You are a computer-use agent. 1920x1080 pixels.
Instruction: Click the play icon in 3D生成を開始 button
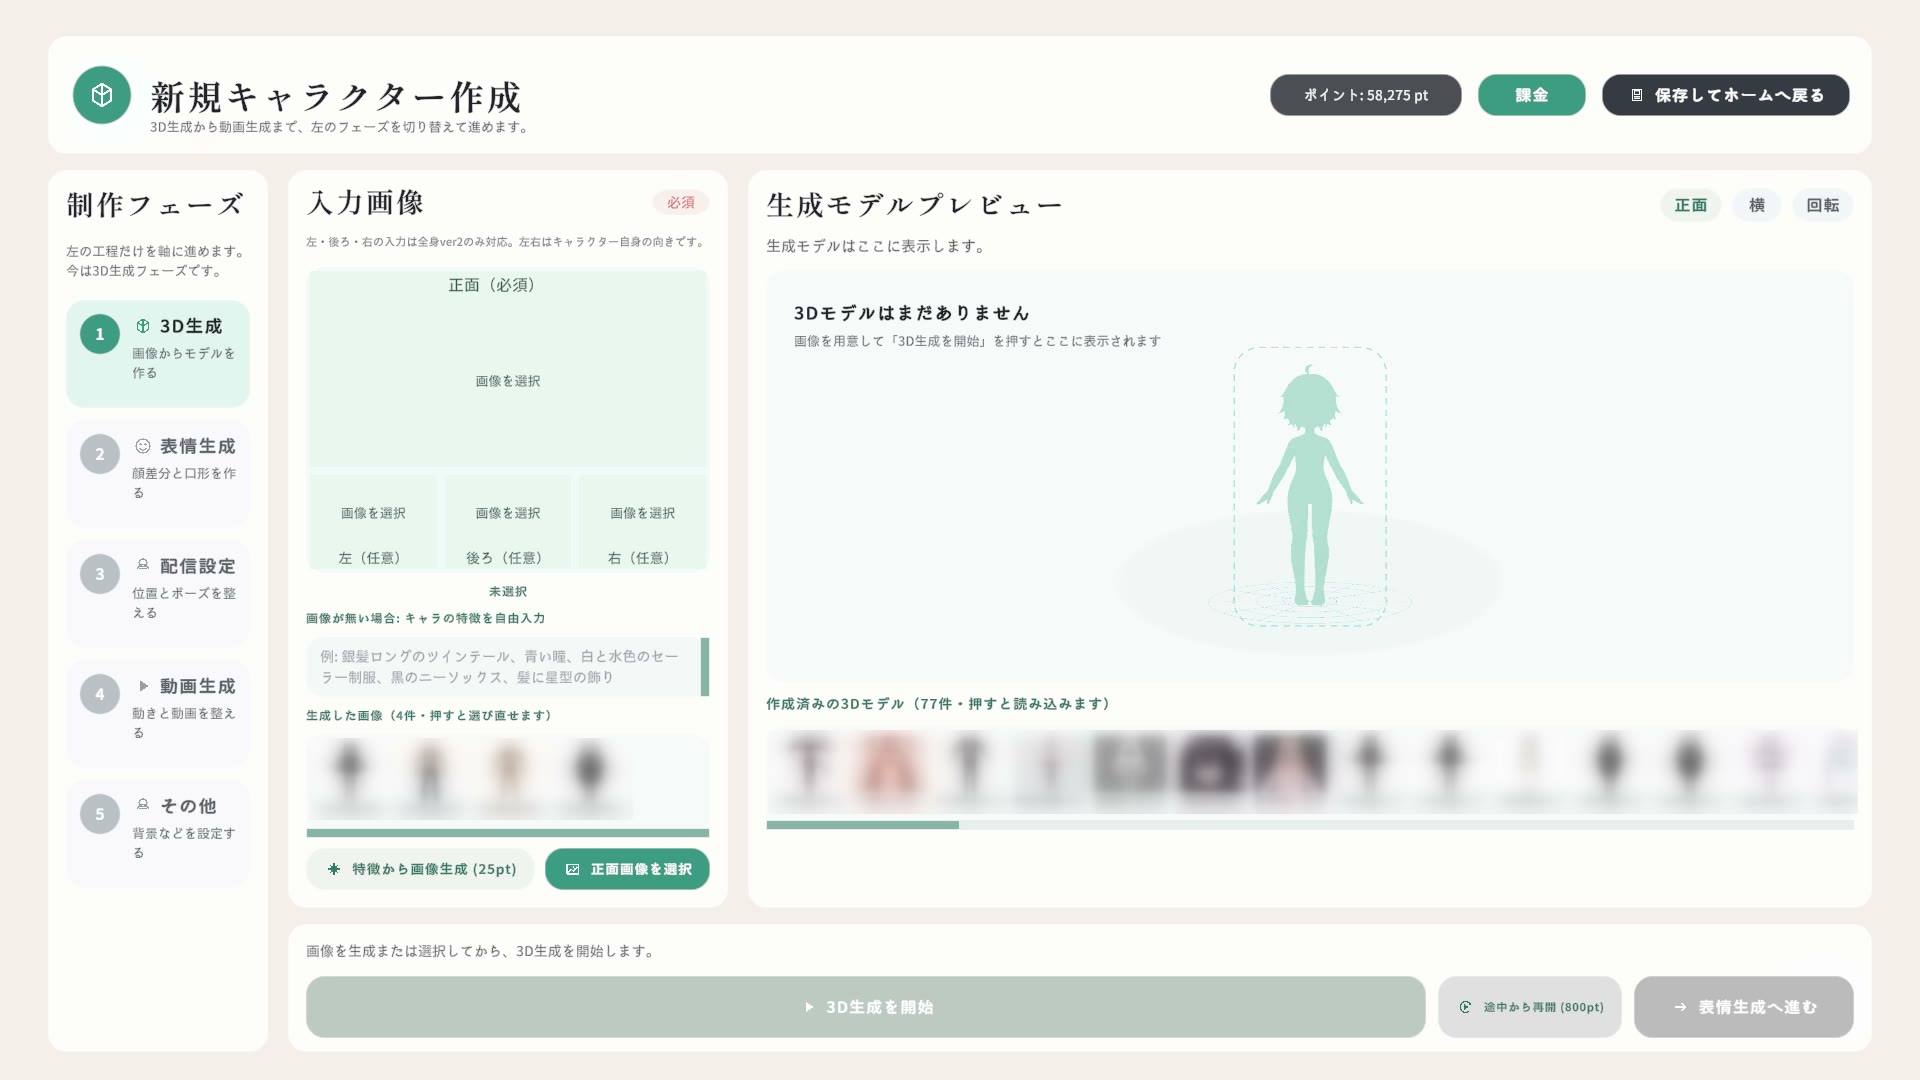809,1007
